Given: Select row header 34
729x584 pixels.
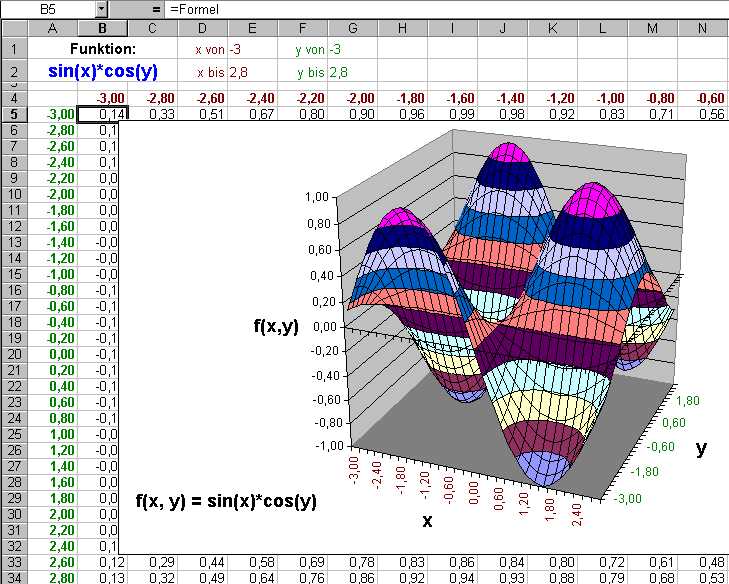Looking at the screenshot, I should coord(14,577).
